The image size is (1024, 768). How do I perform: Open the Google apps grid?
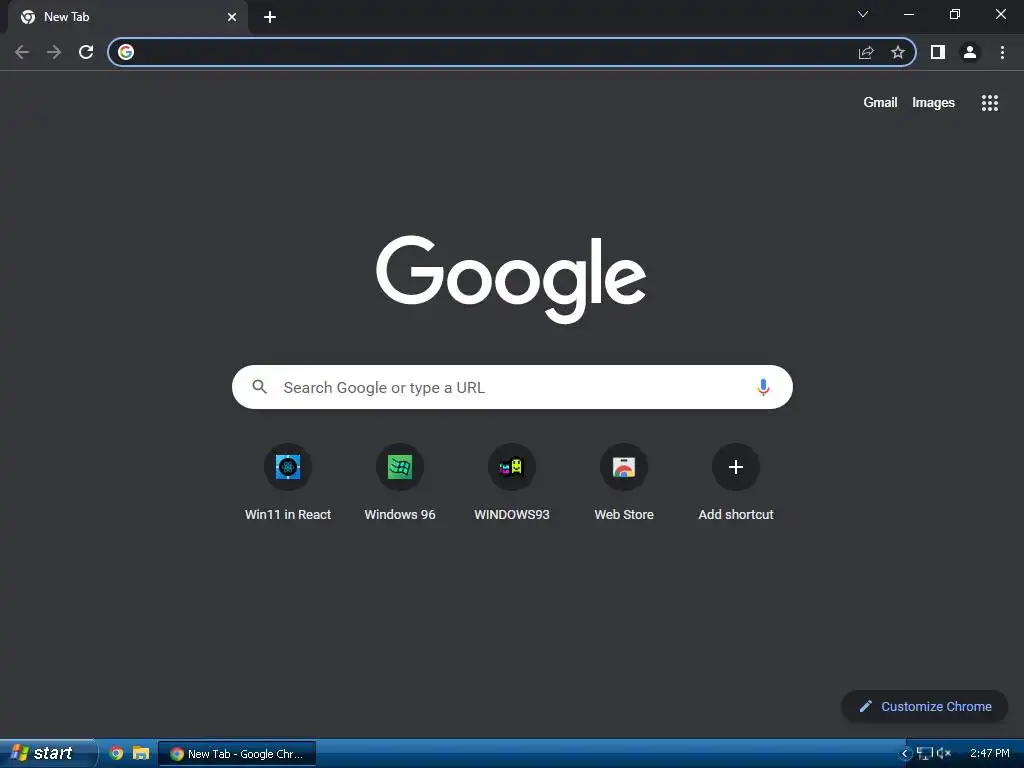[989, 103]
